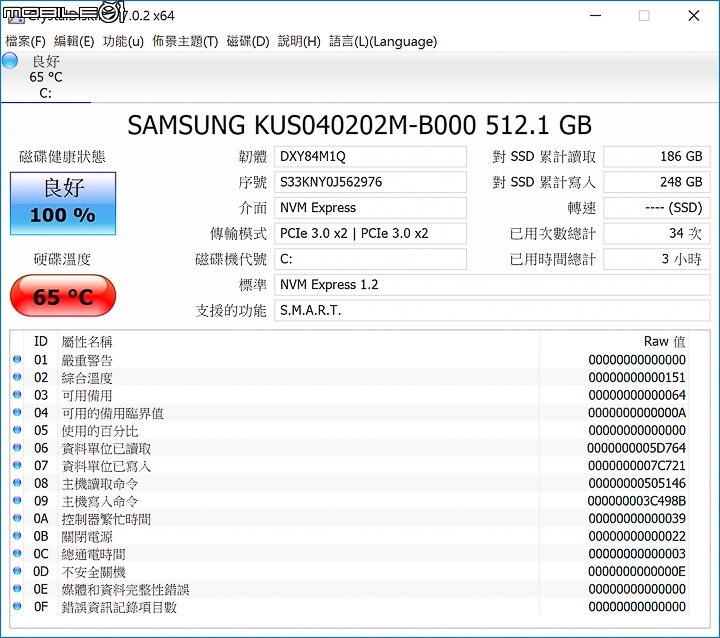The height and width of the screenshot is (638, 720).
Task: Click the blue status dot for ID 09
Action: coord(17,500)
